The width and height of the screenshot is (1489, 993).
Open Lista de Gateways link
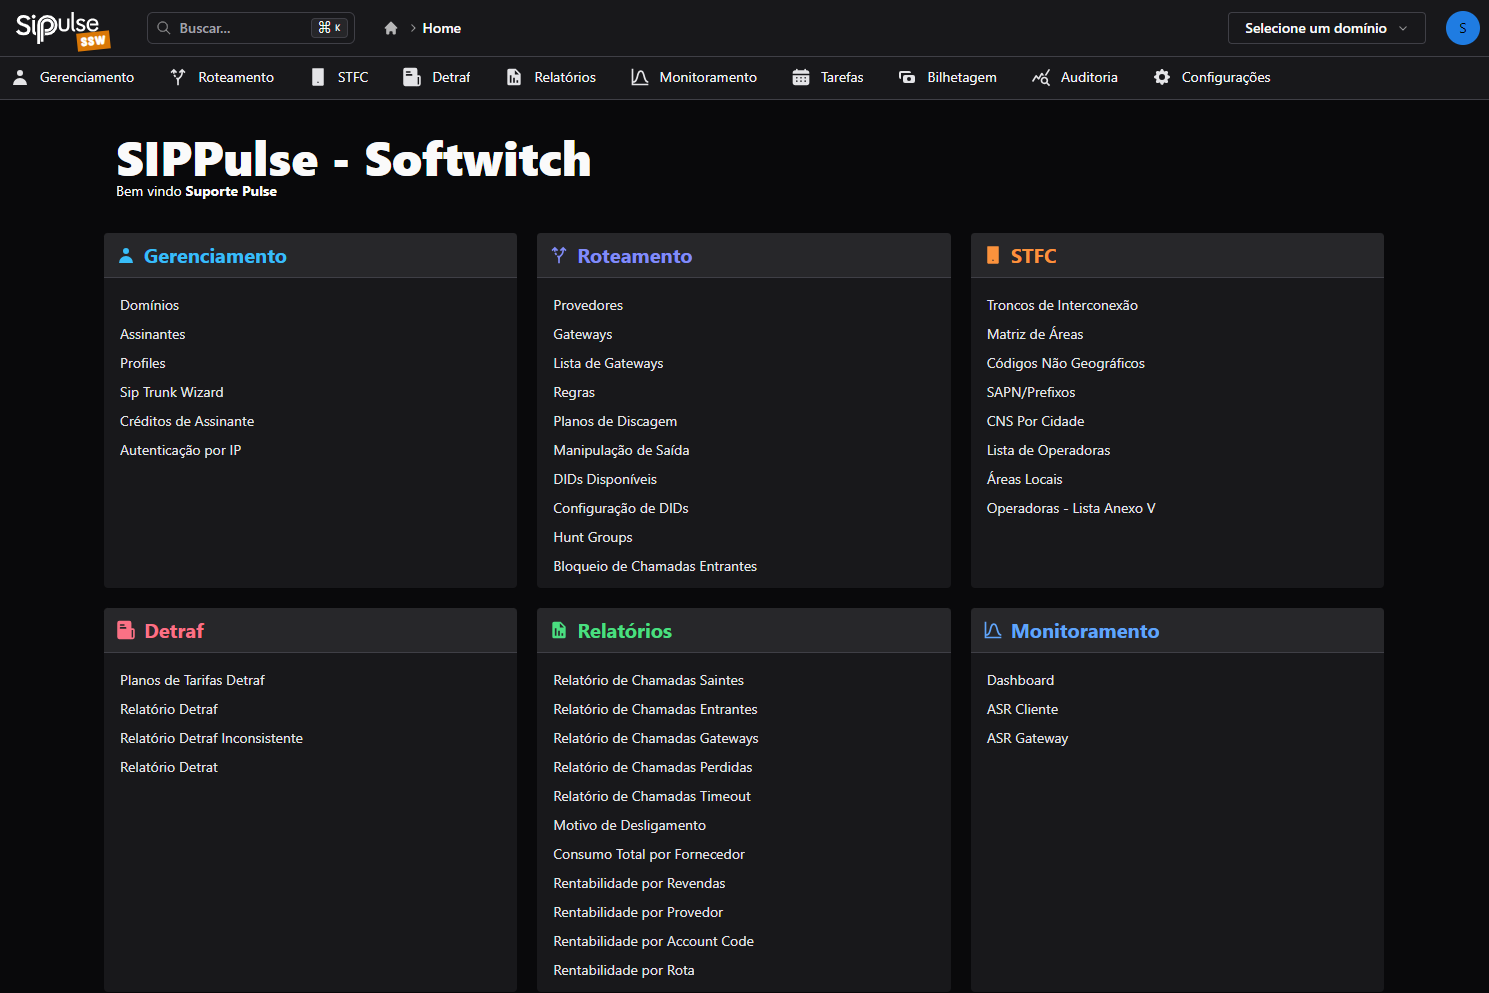coord(608,363)
